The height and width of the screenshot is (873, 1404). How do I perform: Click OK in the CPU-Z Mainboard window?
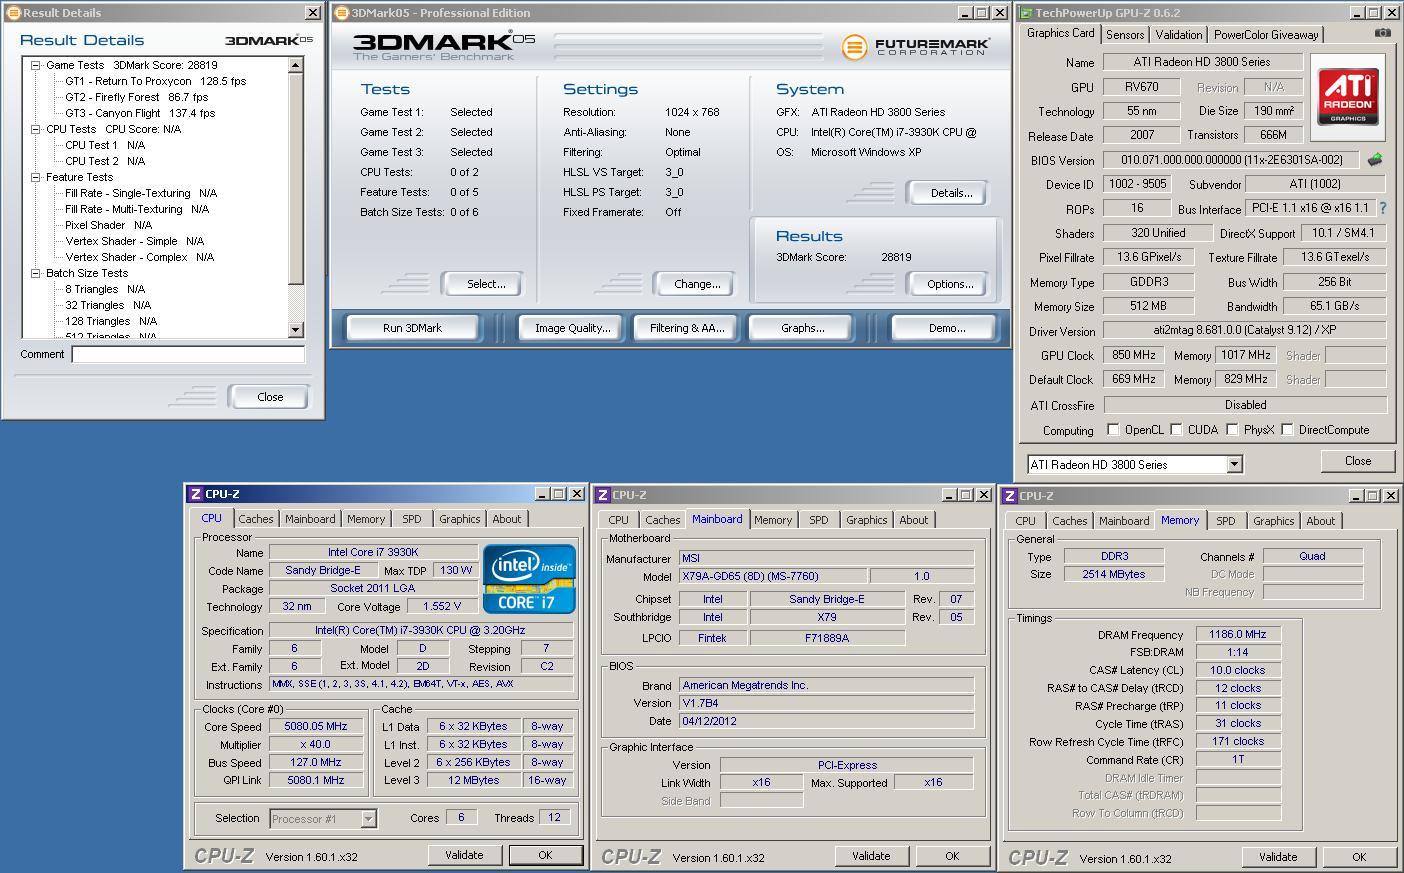click(952, 856)
